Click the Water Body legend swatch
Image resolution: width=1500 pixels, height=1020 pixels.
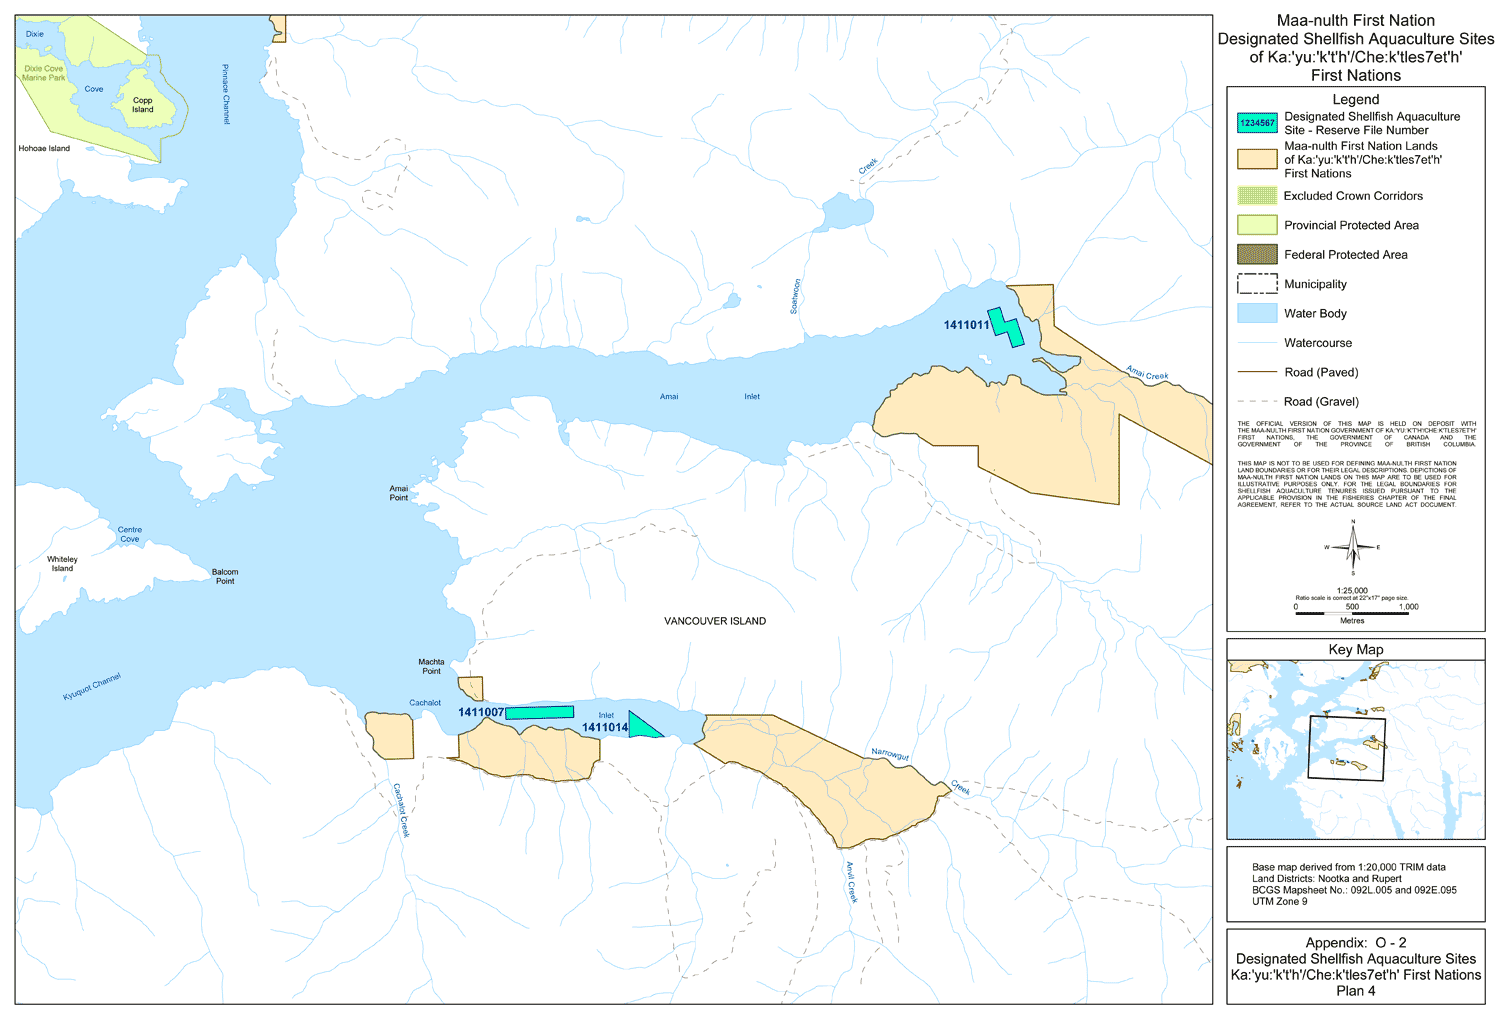pos(1257,313)
